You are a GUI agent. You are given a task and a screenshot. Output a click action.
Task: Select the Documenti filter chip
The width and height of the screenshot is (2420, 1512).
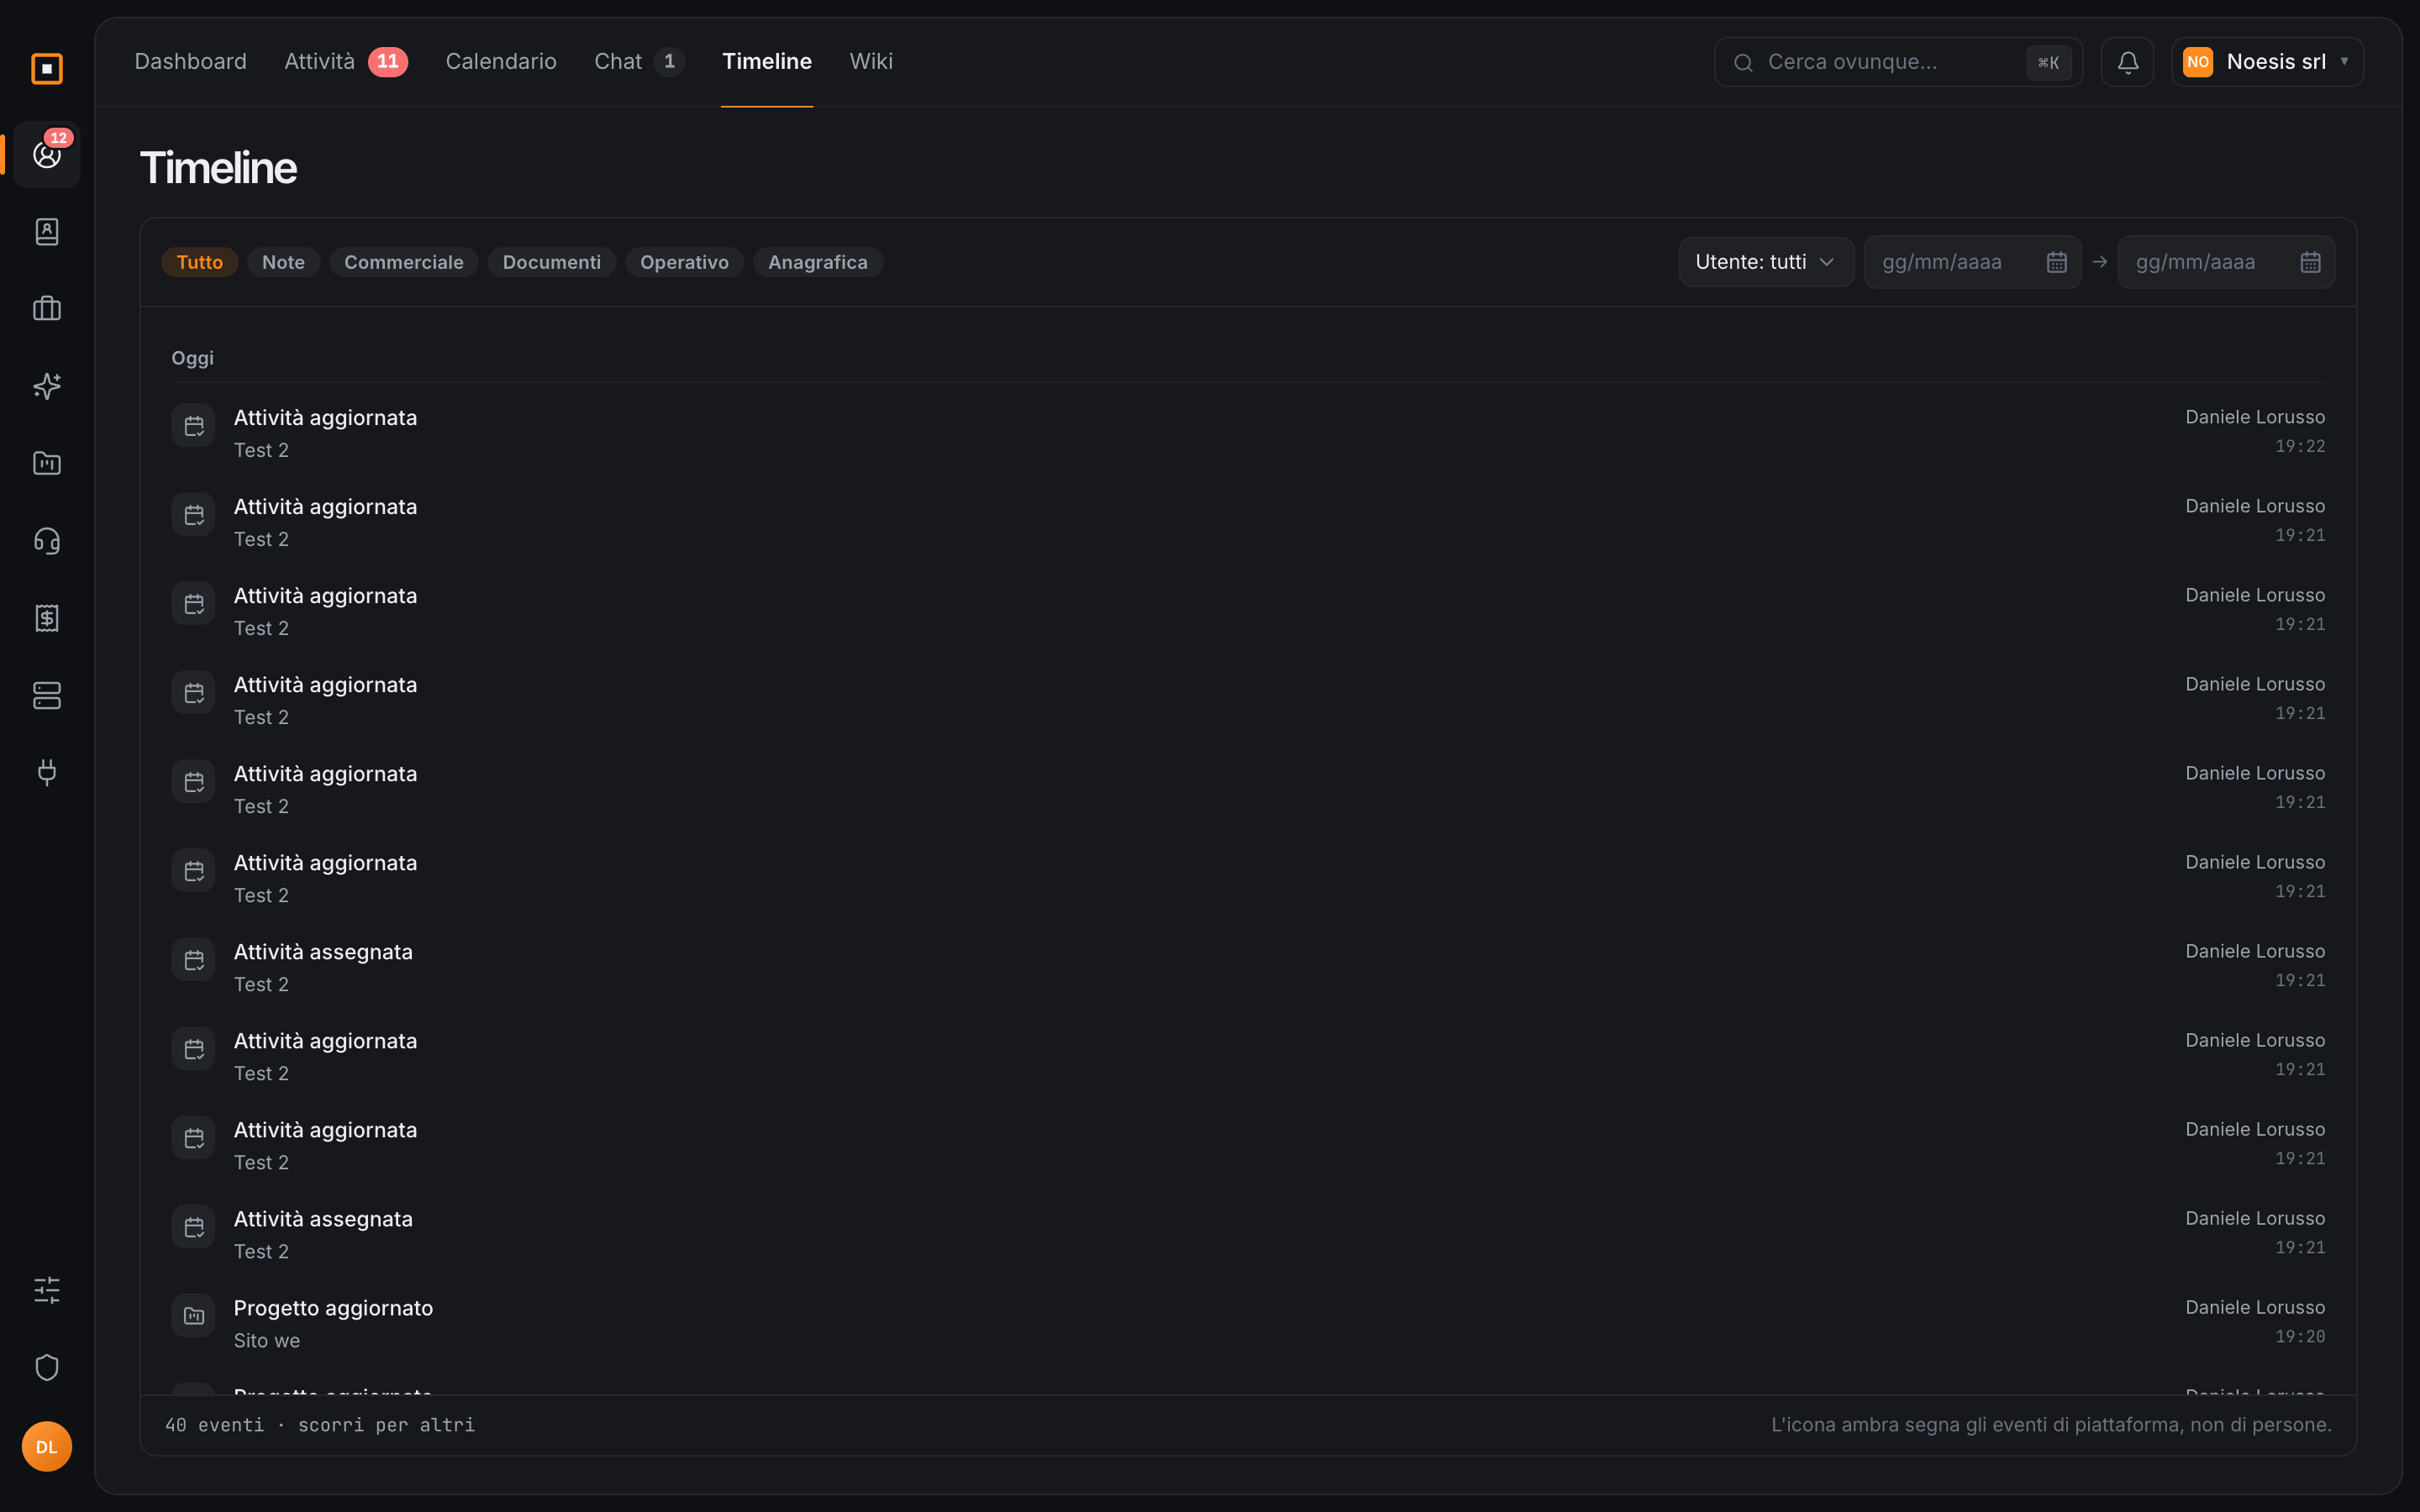tap(552, 262)
